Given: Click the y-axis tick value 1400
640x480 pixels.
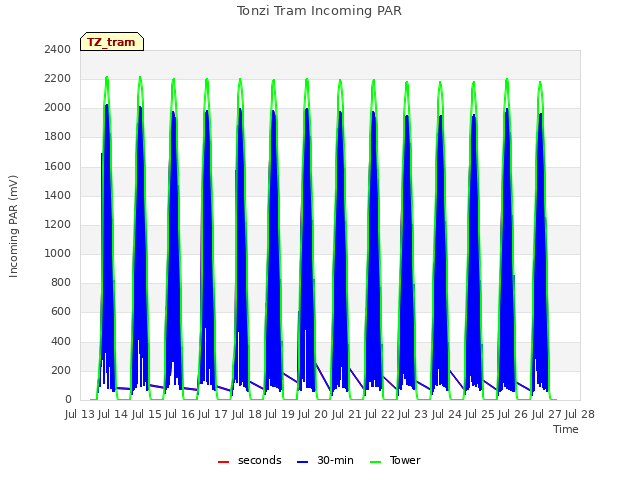Looking at the screenshot, I should (58, 195).
